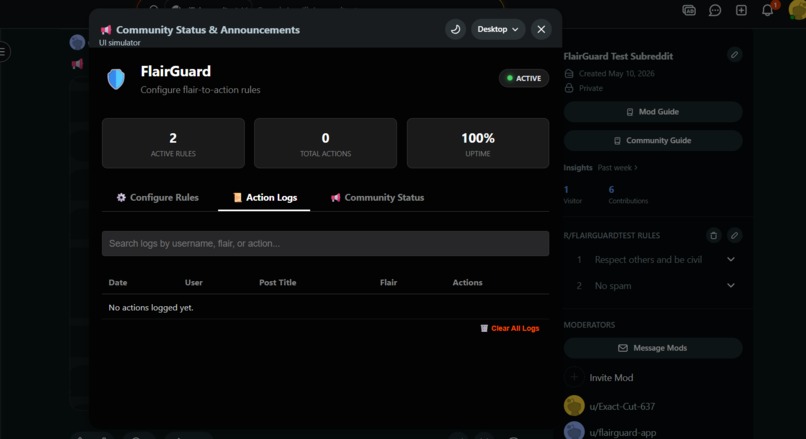Open the Community Guide button
Viewport: 806px width, 439px height.
coord(653,140)
